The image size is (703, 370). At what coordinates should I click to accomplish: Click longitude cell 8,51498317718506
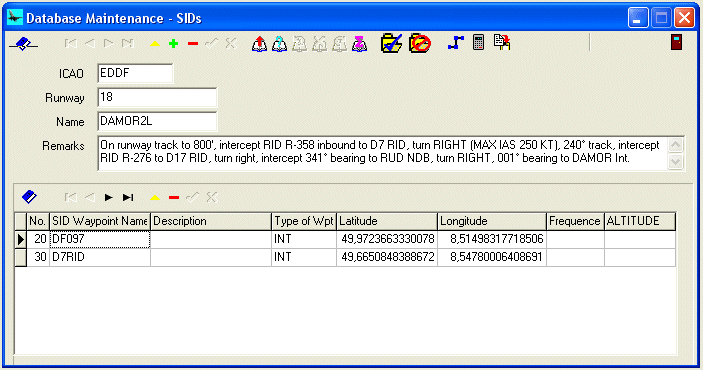(x=492, y=239)
